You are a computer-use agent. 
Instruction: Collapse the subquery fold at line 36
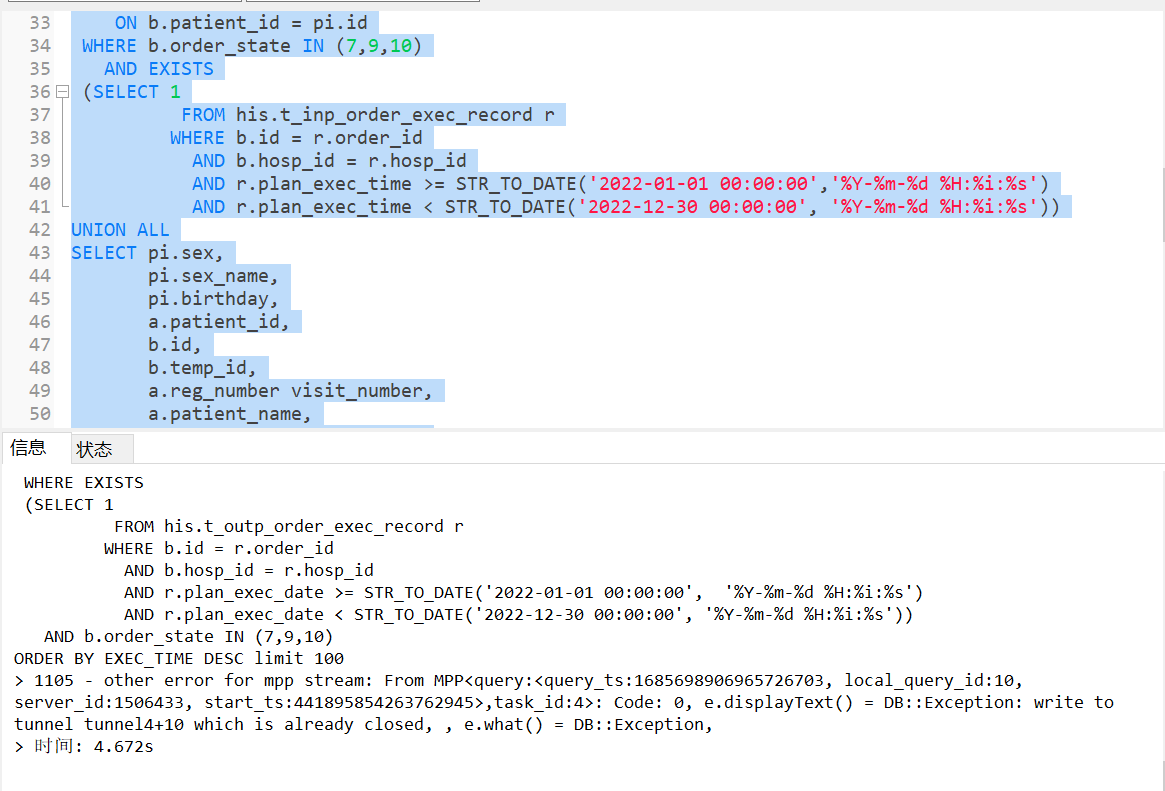pyautogui.click(x=61, y=91)
